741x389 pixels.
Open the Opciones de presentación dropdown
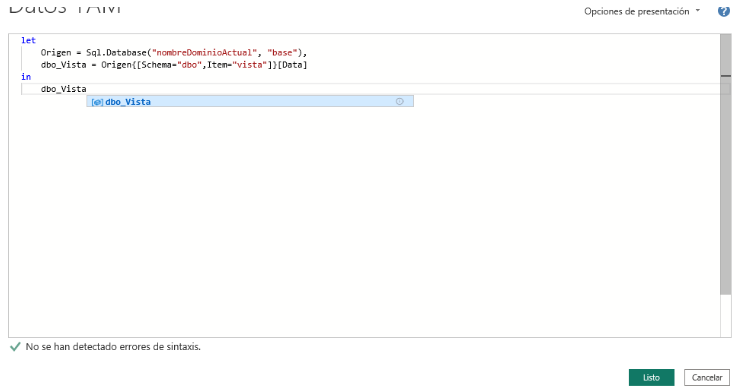pyautogui.click(x=642, y=11)
